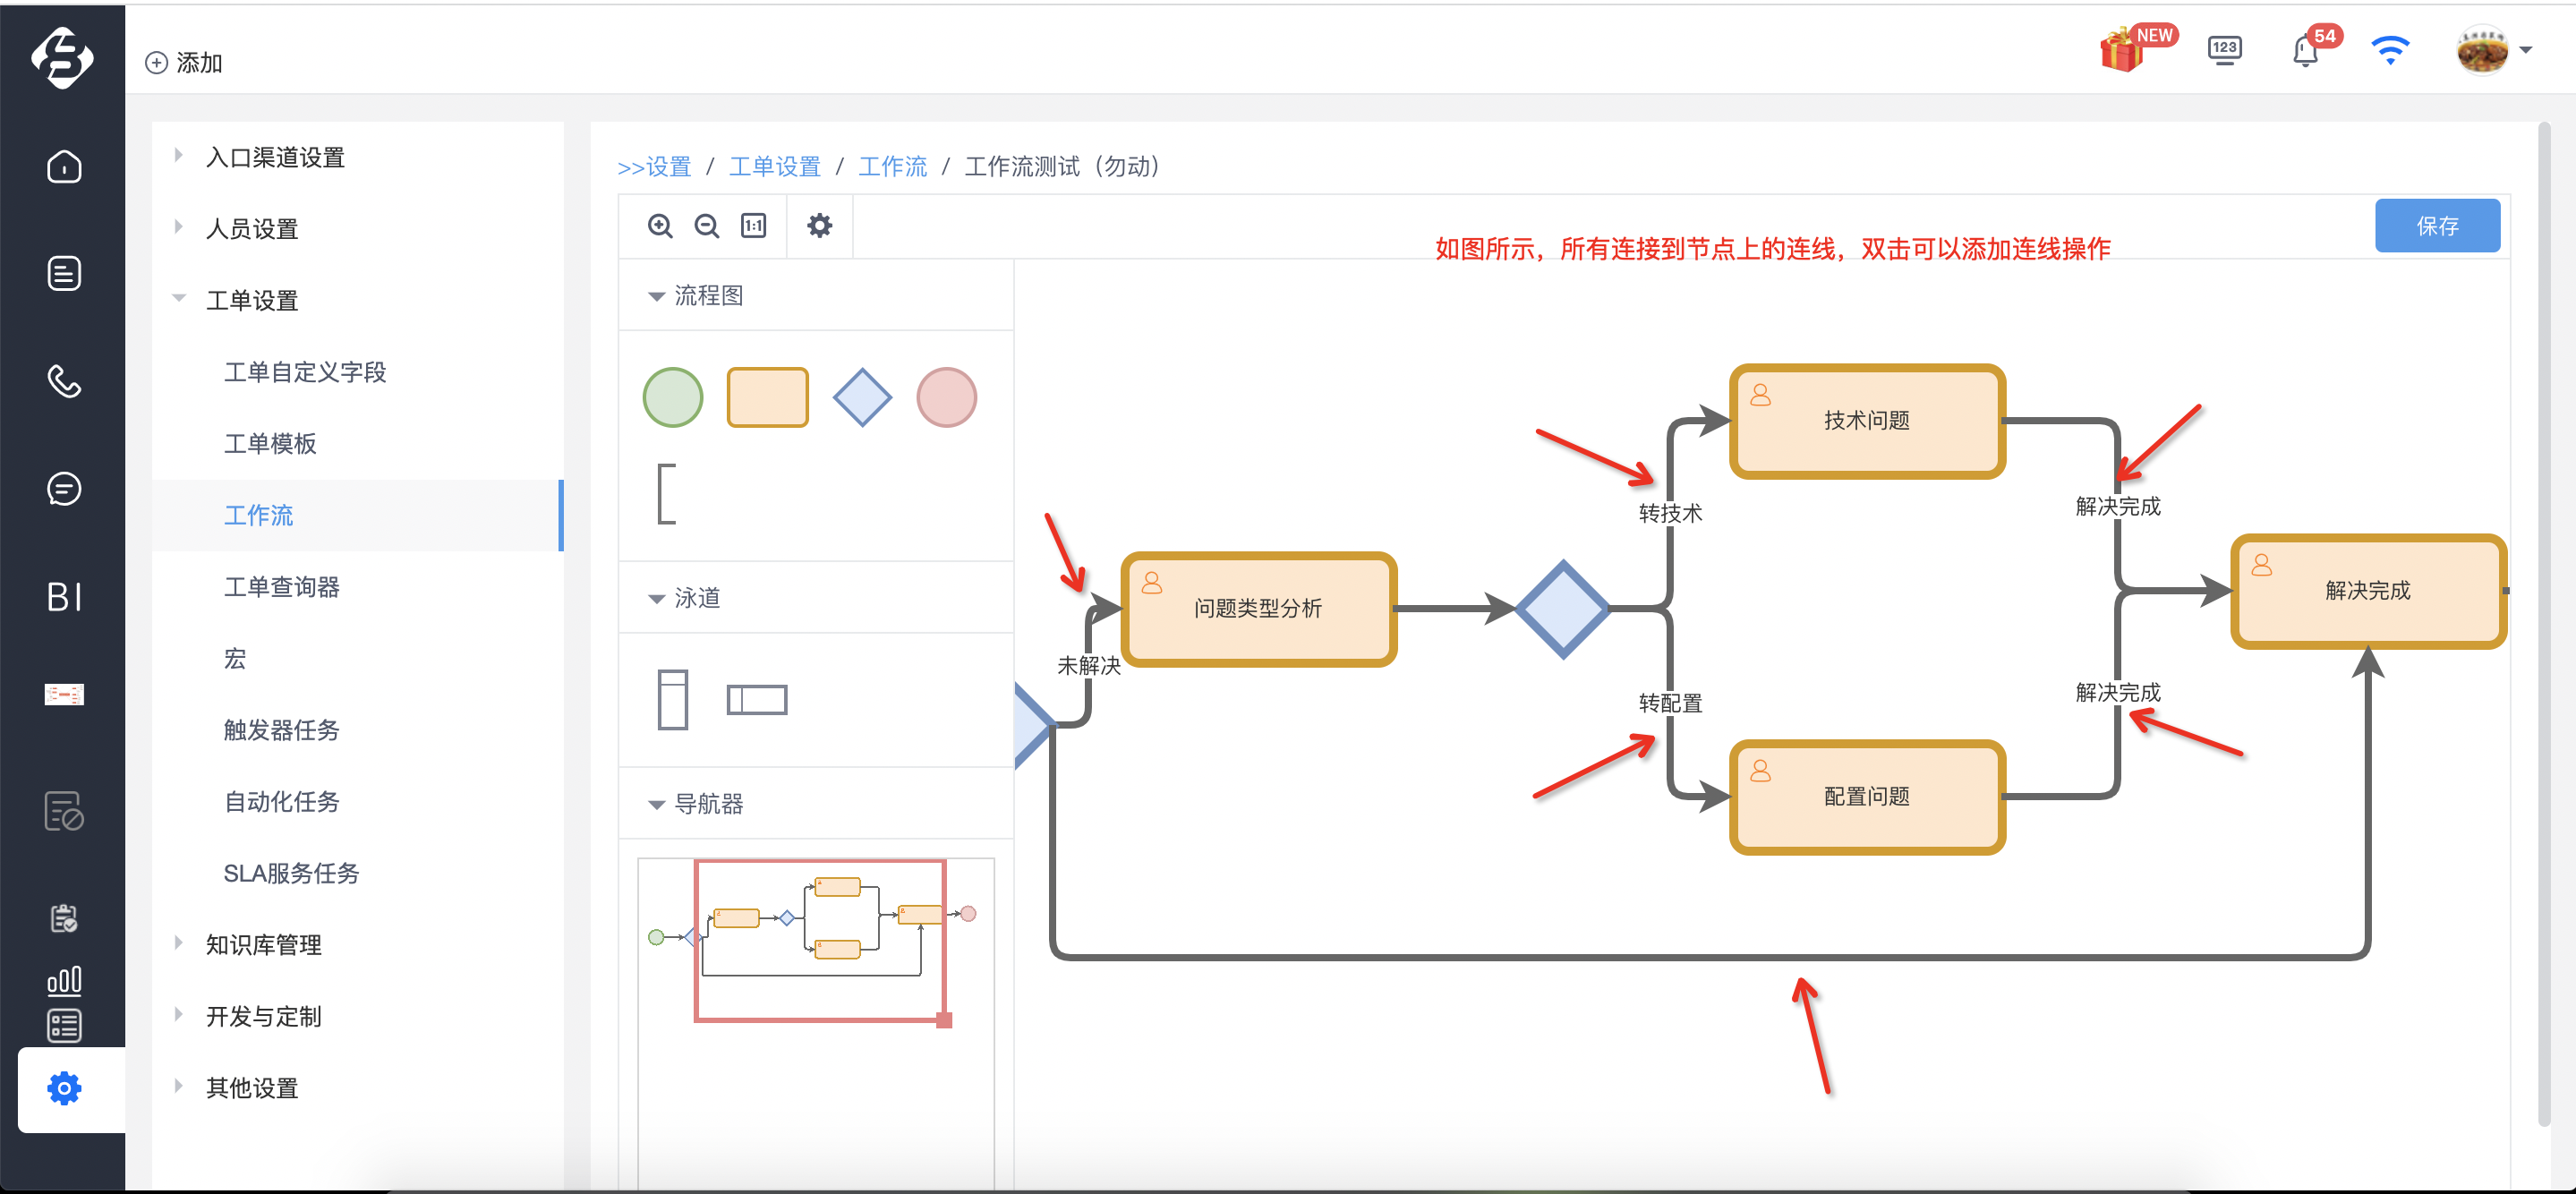Reset canvas to 1:1 scale
Viewport: 2576px width, 1194px height.
click(x=753, y=226)
